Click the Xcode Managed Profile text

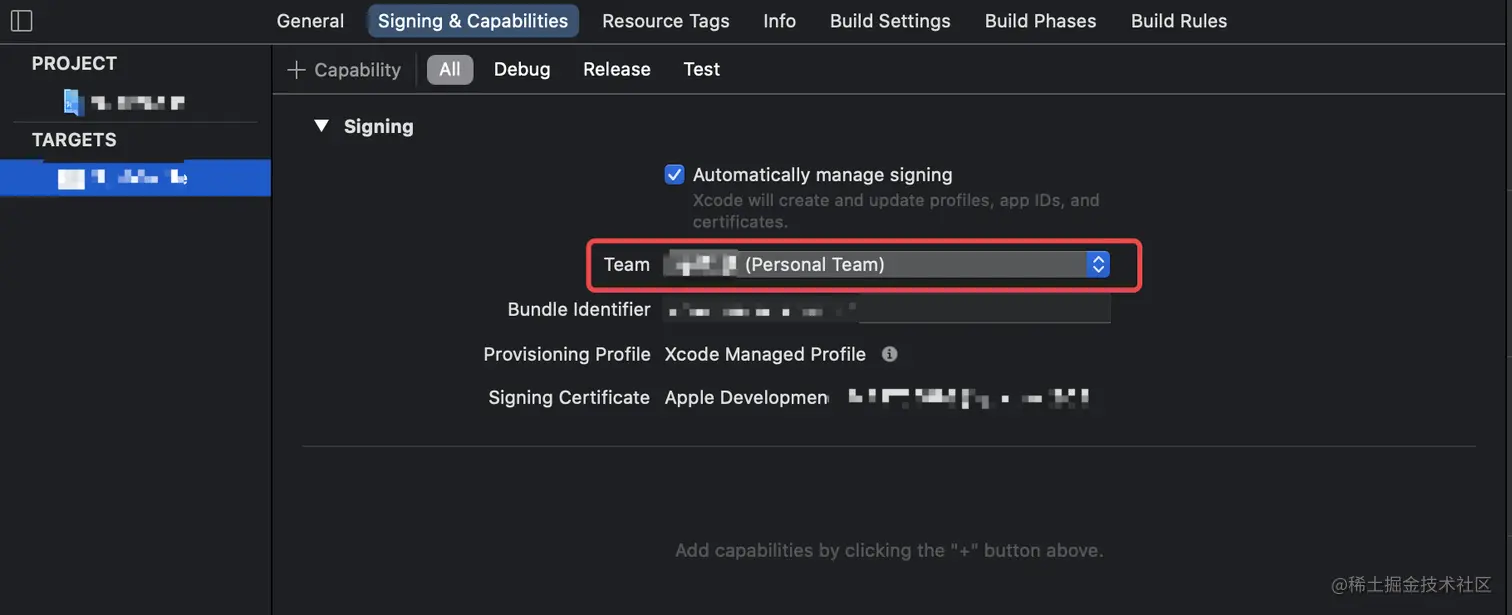tap(765, 354)
